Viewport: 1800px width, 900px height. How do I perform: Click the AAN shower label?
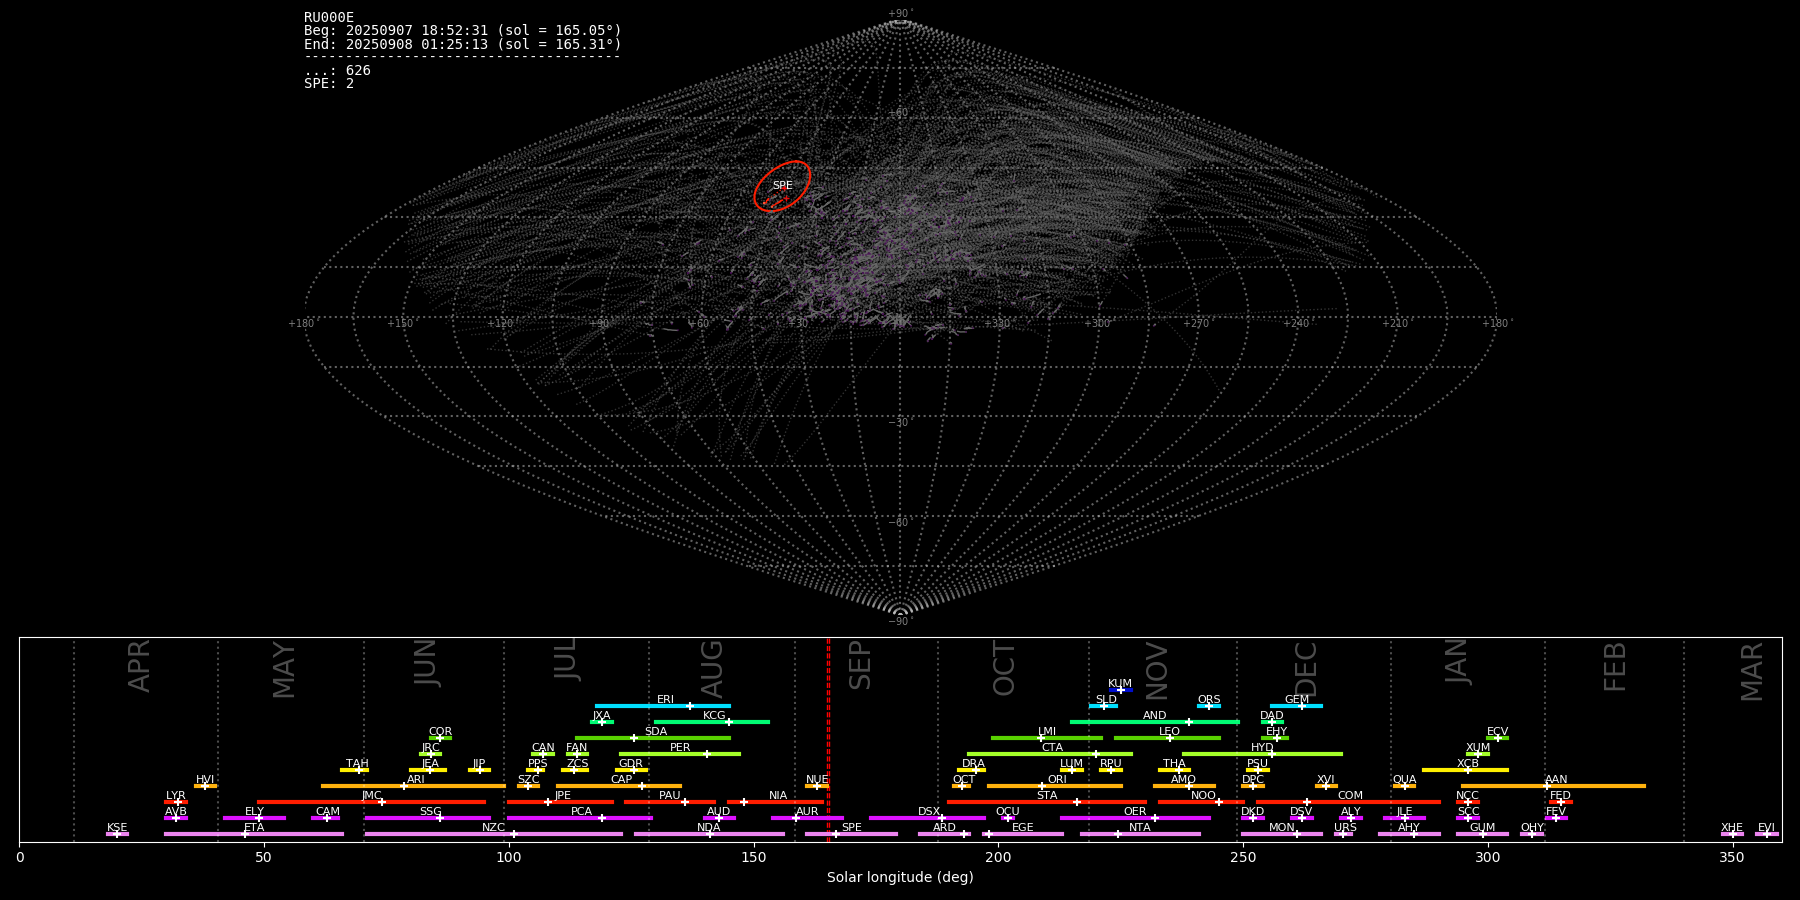[1556, 779]
